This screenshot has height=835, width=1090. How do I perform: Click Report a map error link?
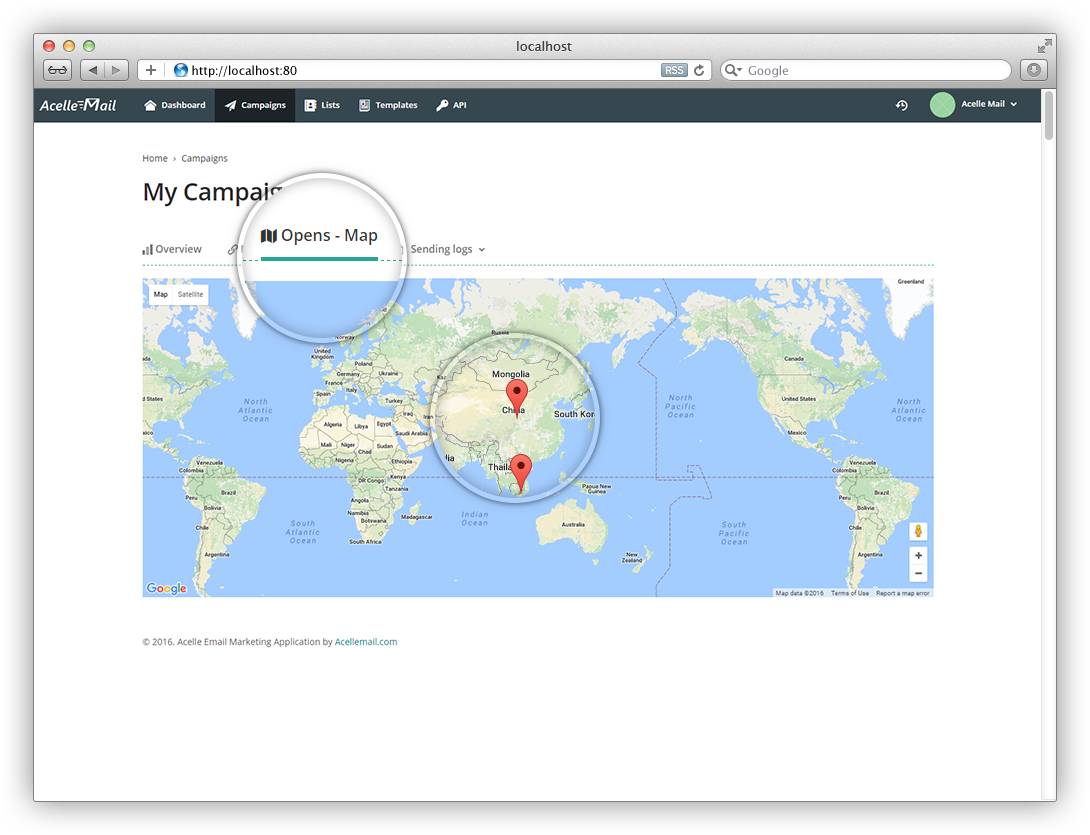(902, 593)
